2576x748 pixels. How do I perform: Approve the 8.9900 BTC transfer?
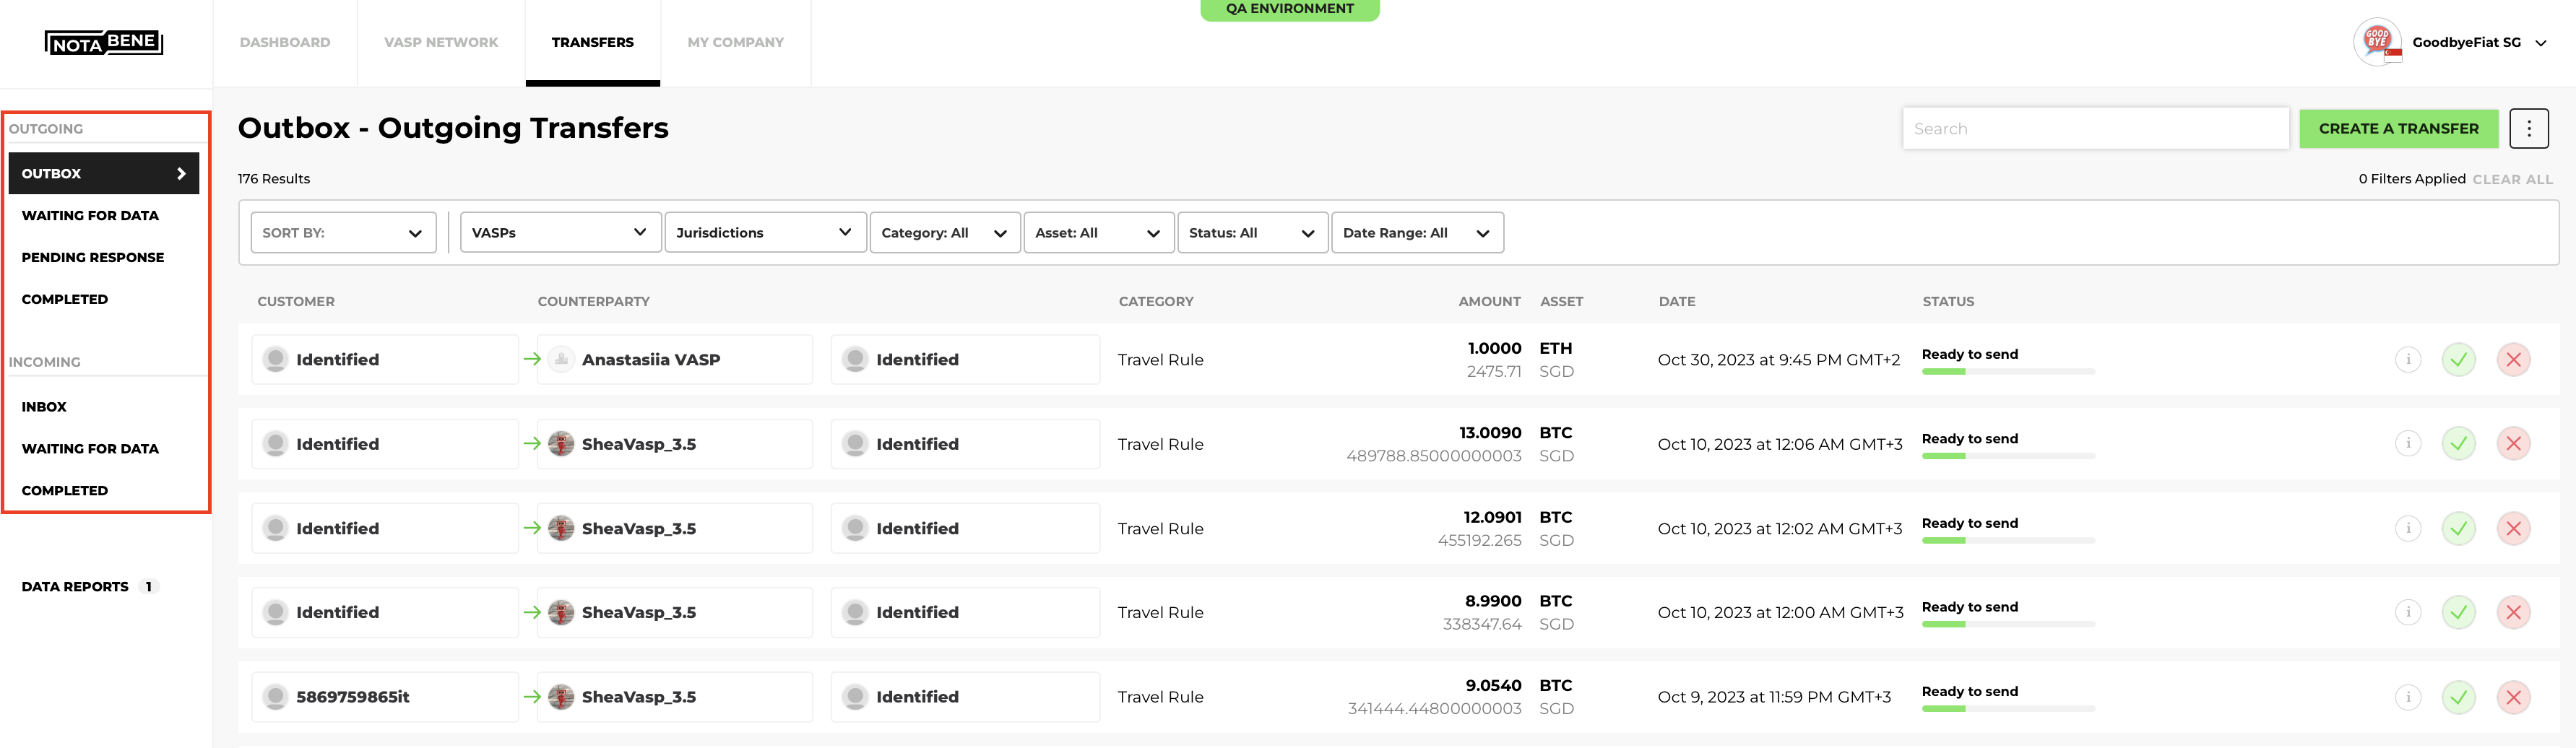[2458, 612]
